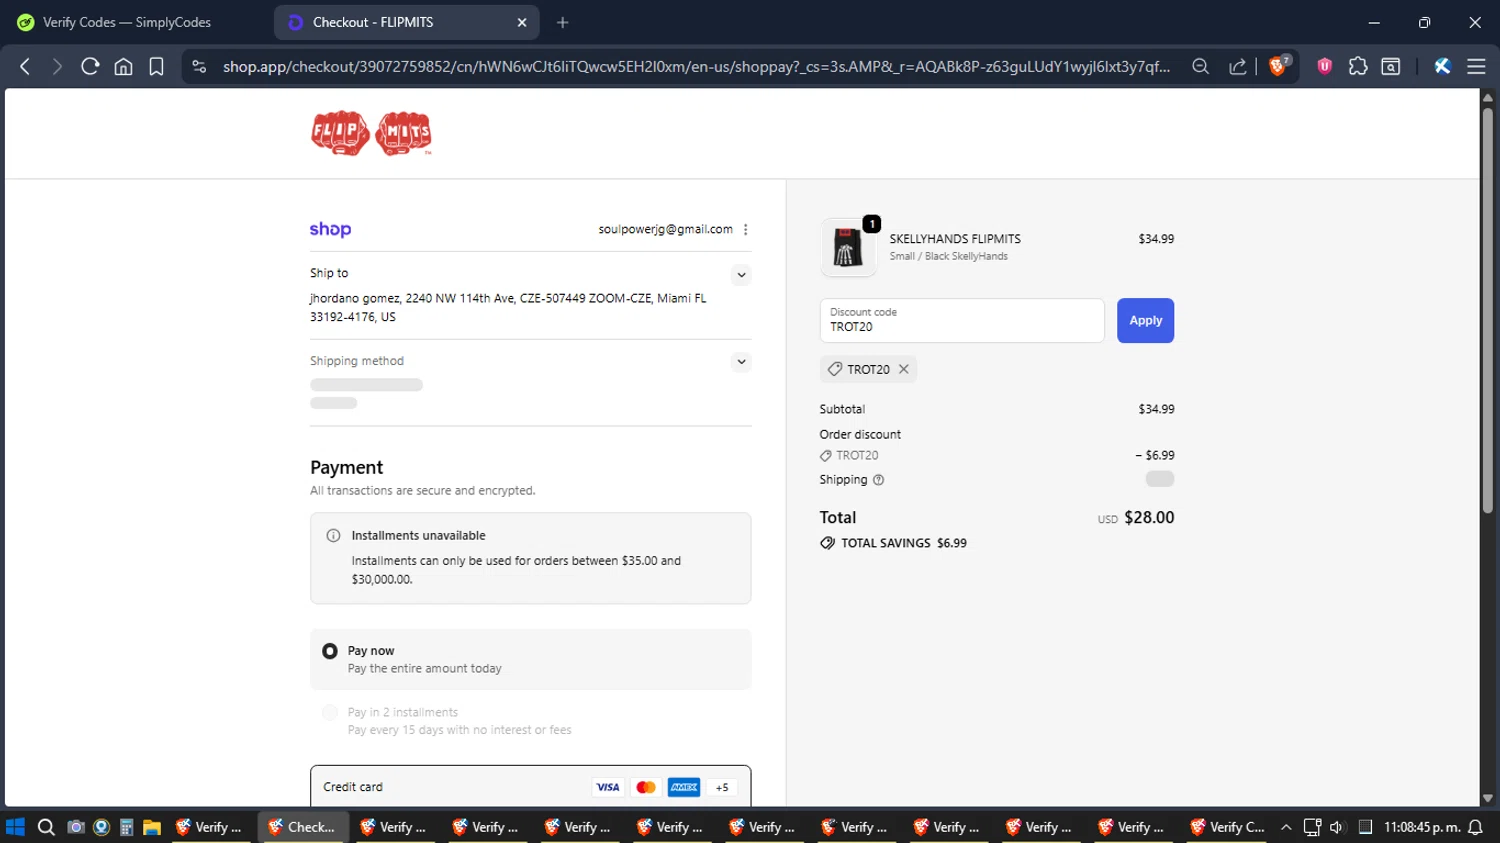This screenshot has width=1500, height=843.
Task: Click the scrollbar down arrow
Action: (1487, 798)
